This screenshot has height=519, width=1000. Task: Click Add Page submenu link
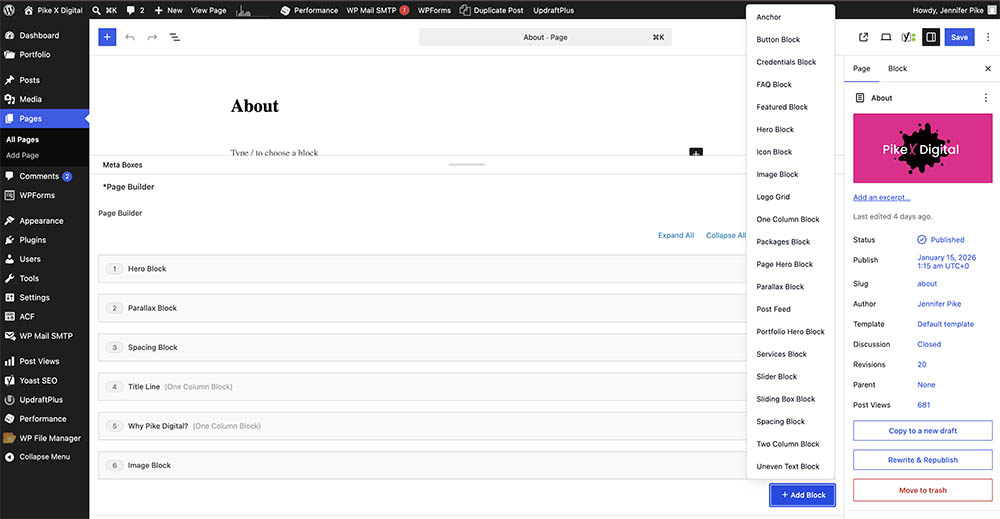coord(22,155)
